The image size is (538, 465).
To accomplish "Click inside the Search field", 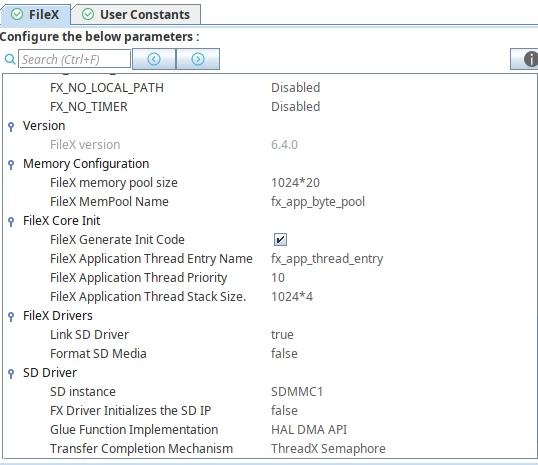I will coord(74,59).
